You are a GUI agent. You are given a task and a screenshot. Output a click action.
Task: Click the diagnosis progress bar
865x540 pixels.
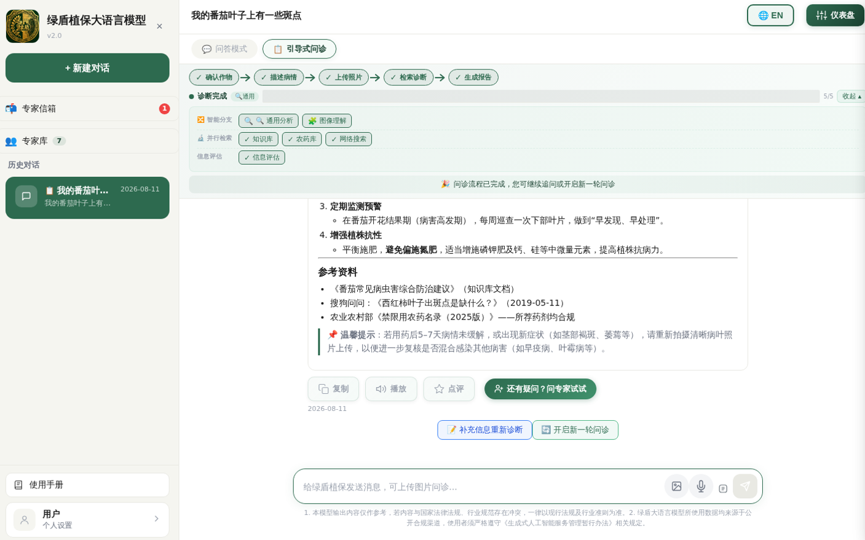click(x=541, y=96)
